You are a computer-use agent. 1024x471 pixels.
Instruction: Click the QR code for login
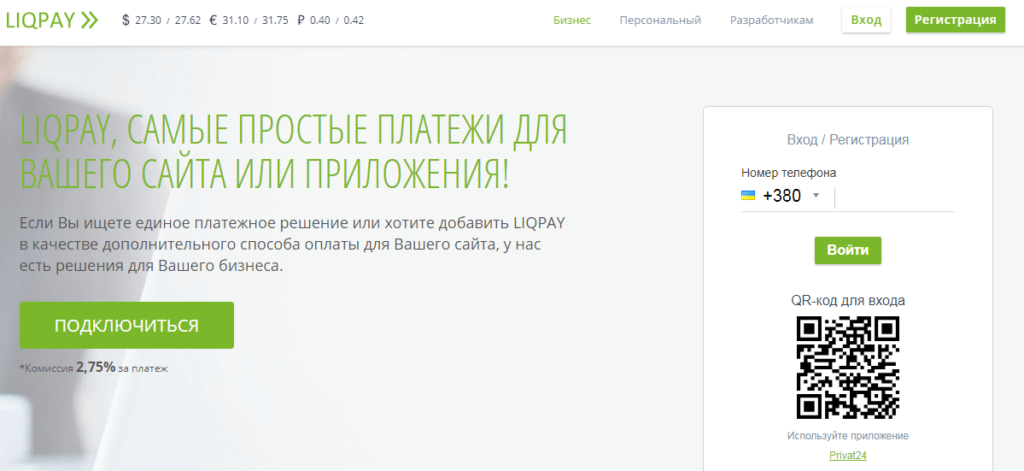[847, 367]
